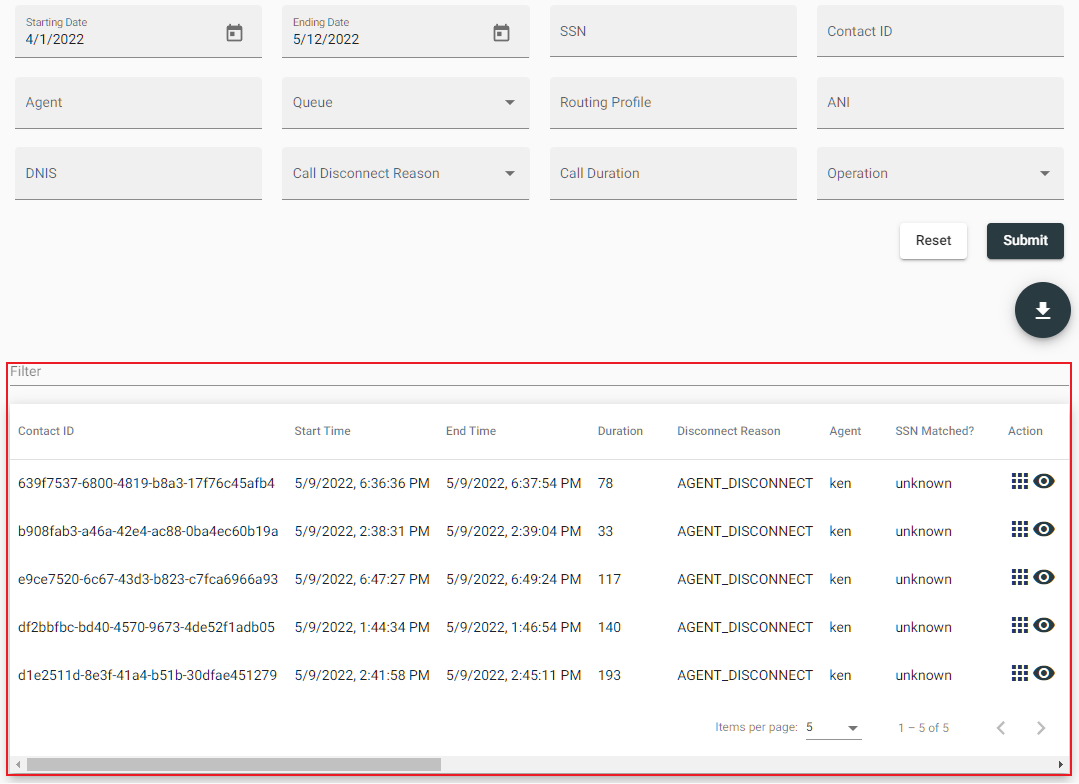Click duration value 78
This screenshot has height=784, width=1079.
tap(605, 483)
